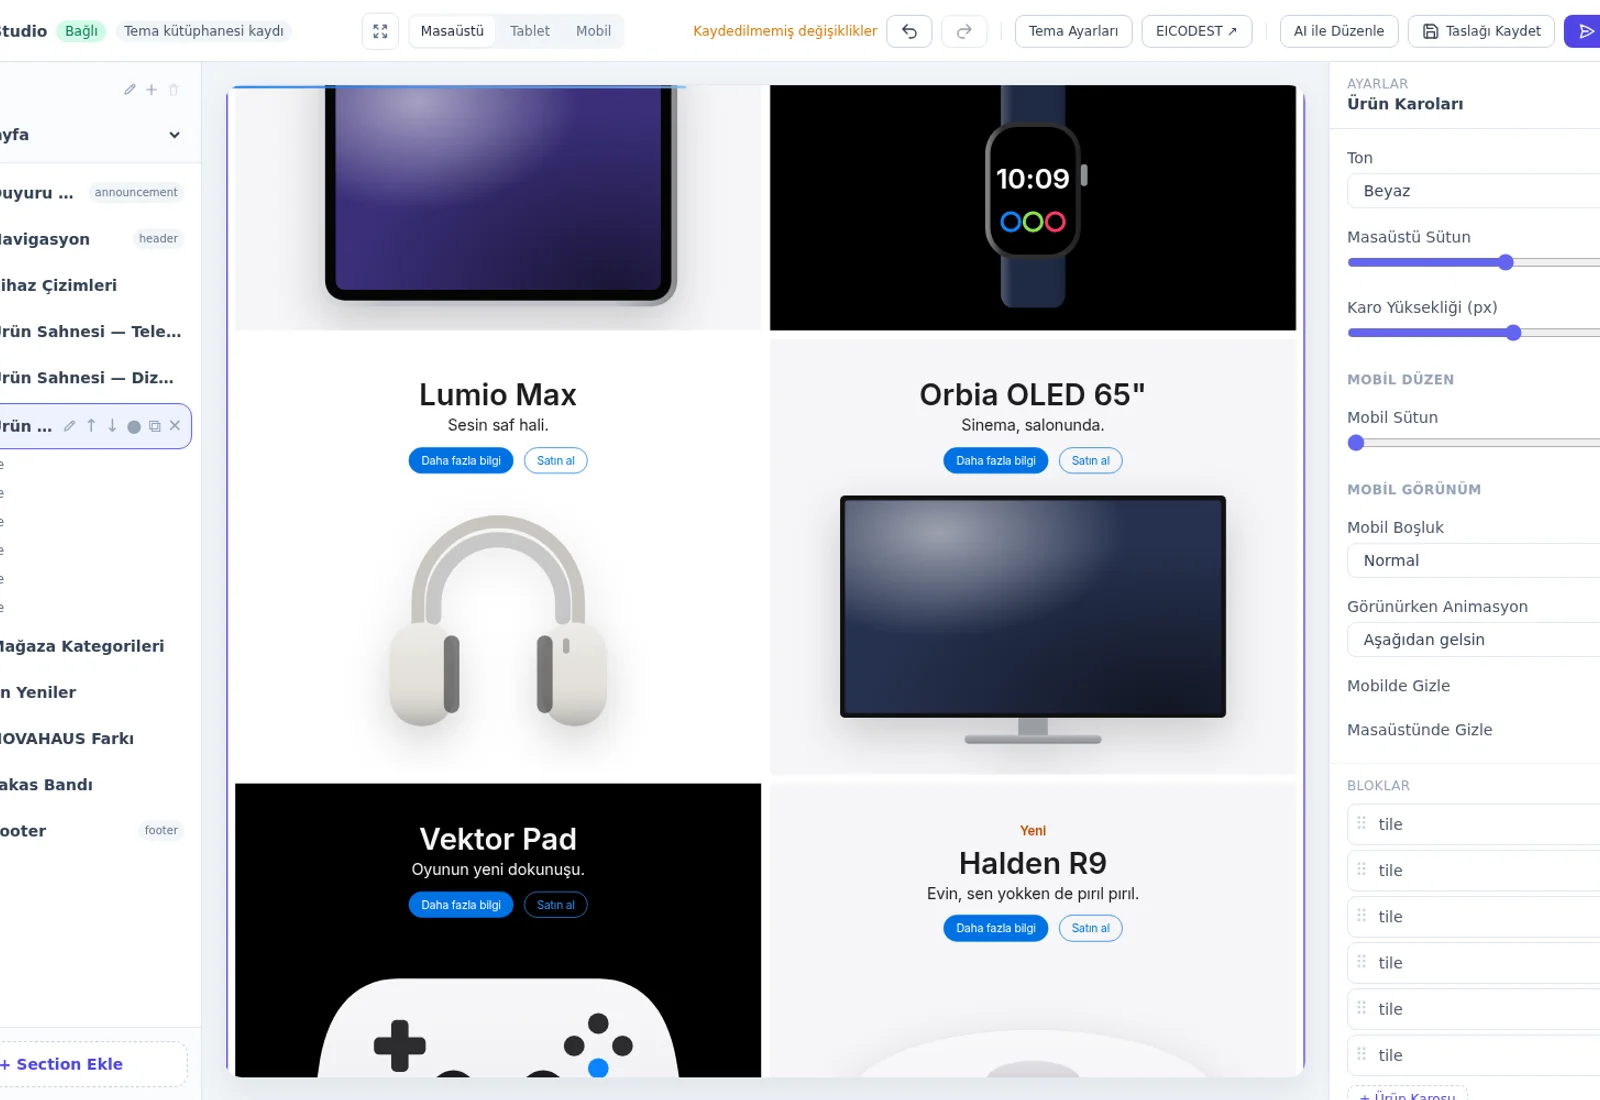The height and width of the screenshot is (1100, 1600).
Task: Open the Ton dropdown showing Beyaz
Action: 1474,191
